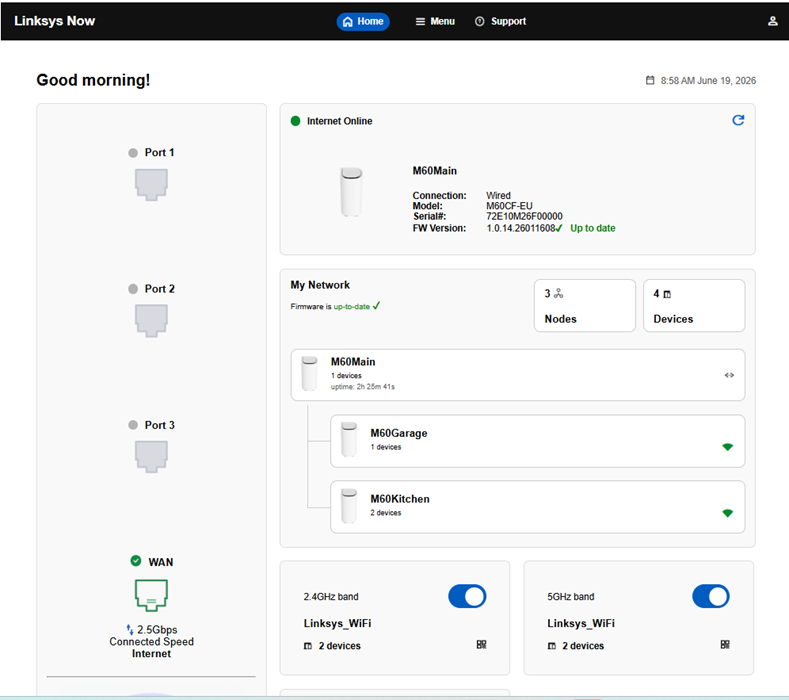Click the green Internet Online indicator
The image size is (789, 700).
pos(295,121)
